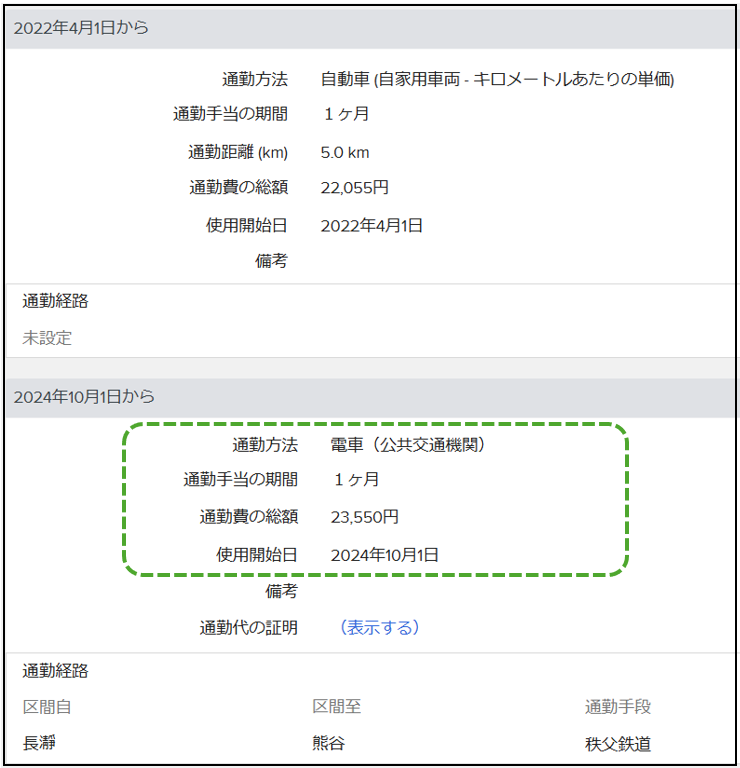Click the 電車（公共交通機関） method value
The width and height of the screenshot is (740, 768).
(x=408, y=445)
